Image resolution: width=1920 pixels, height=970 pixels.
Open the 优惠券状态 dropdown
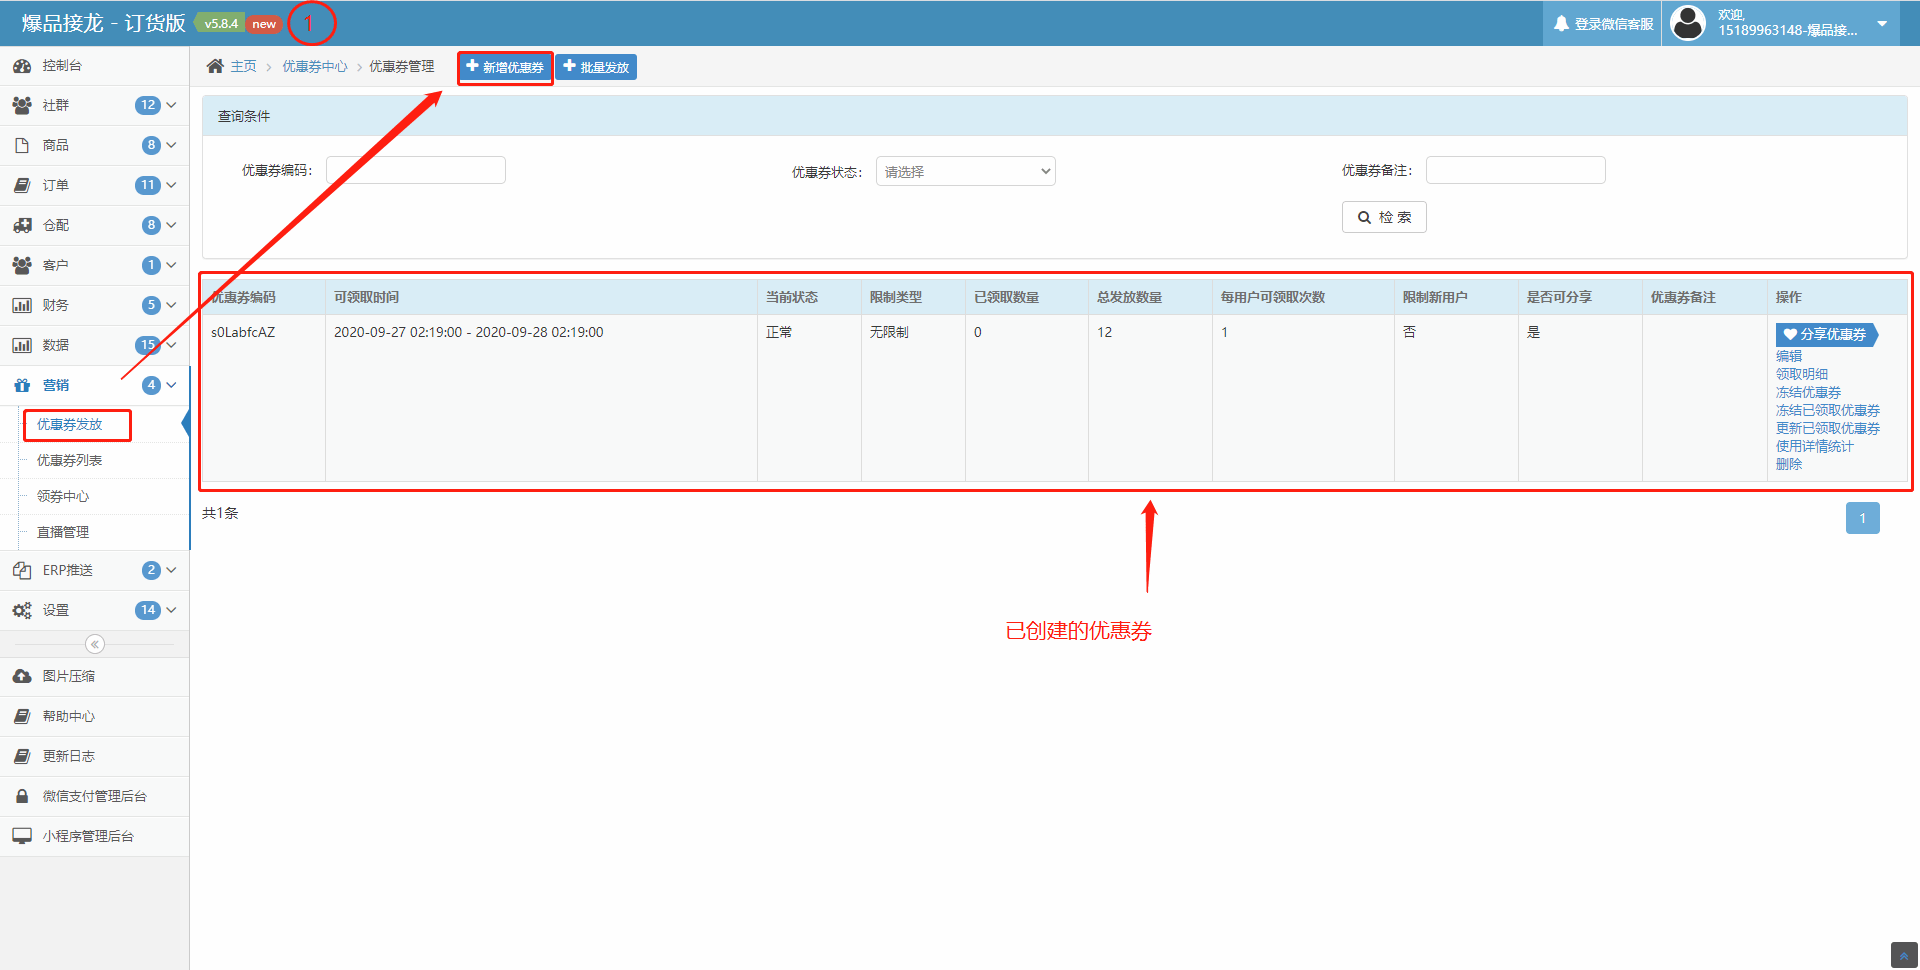click(x=966, y=172)
